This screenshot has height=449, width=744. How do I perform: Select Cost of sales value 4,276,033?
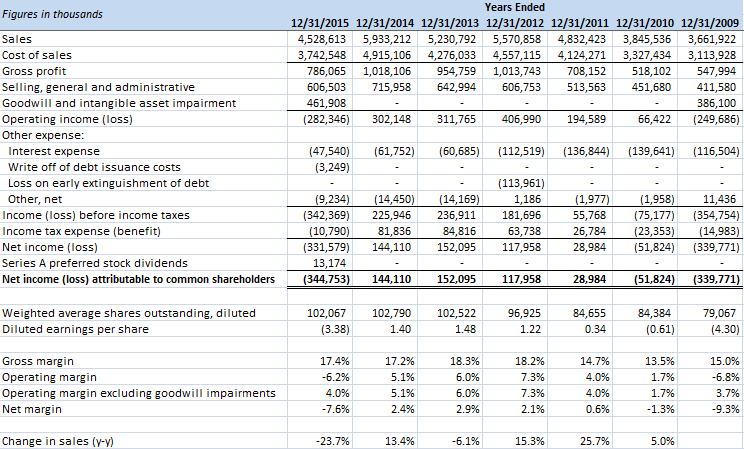coord(452,55)
